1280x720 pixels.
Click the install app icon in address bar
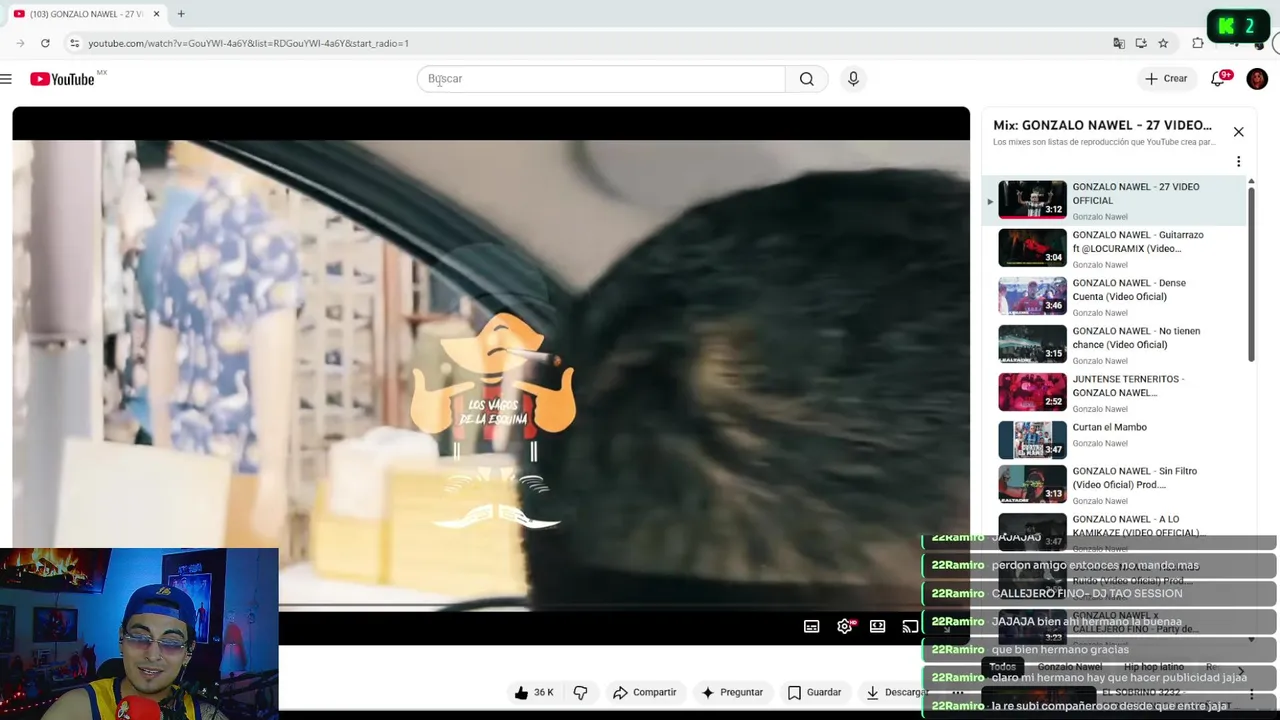pyautogui.click(x=1141, y=43)
